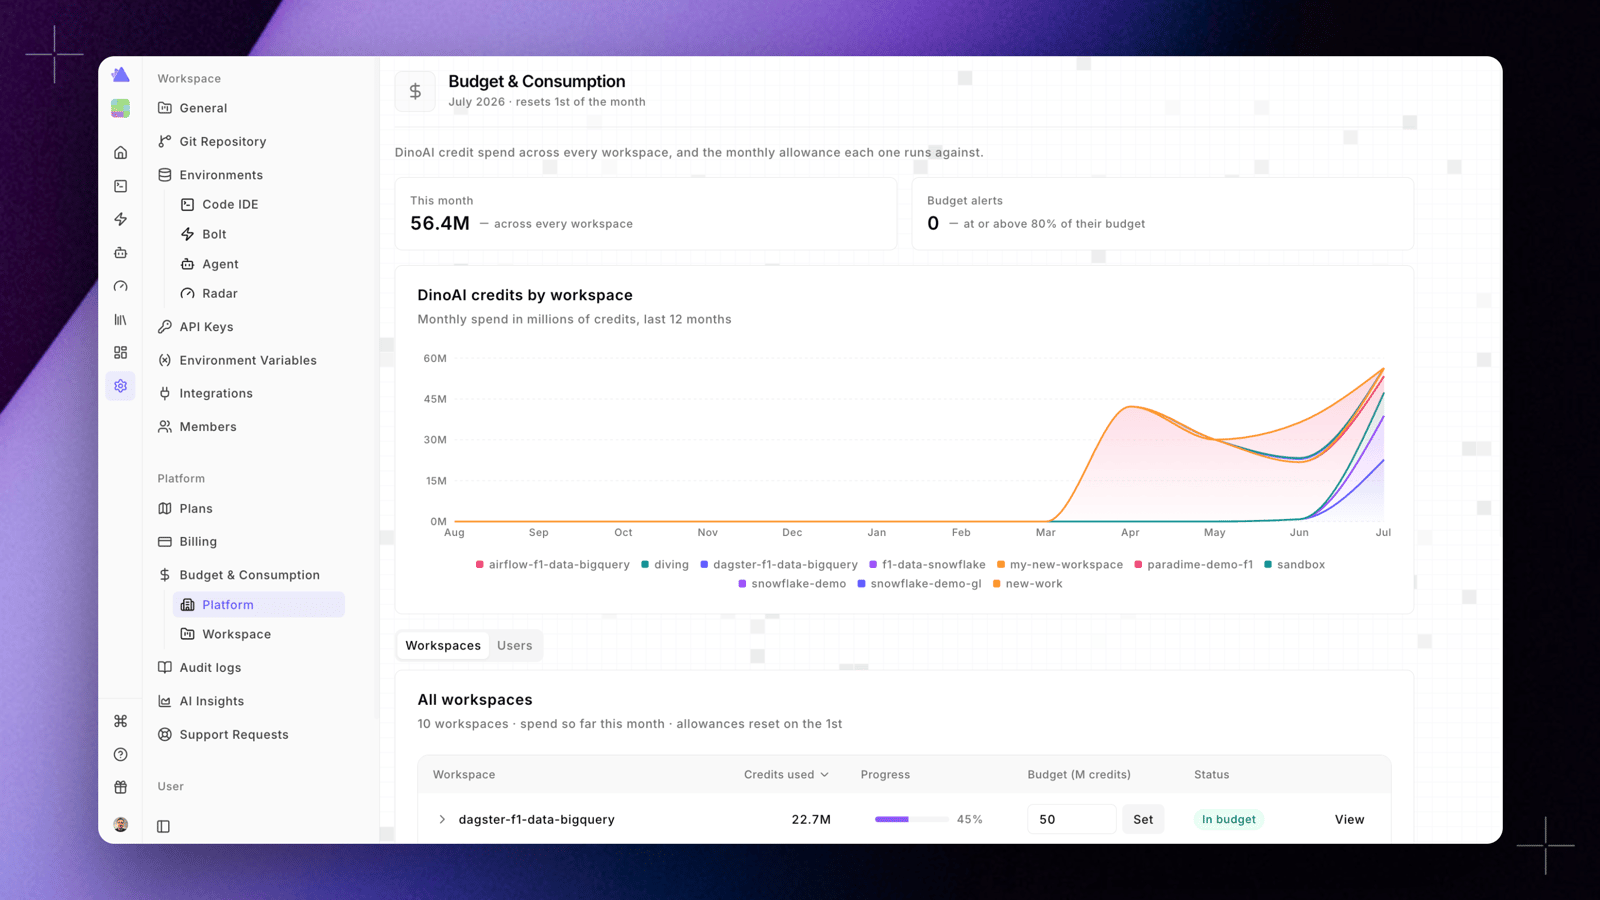1600x900 pixels.
Task: Expand the dagster-f1-data-bigquery row chevron
Action: (x=442, y=819)
